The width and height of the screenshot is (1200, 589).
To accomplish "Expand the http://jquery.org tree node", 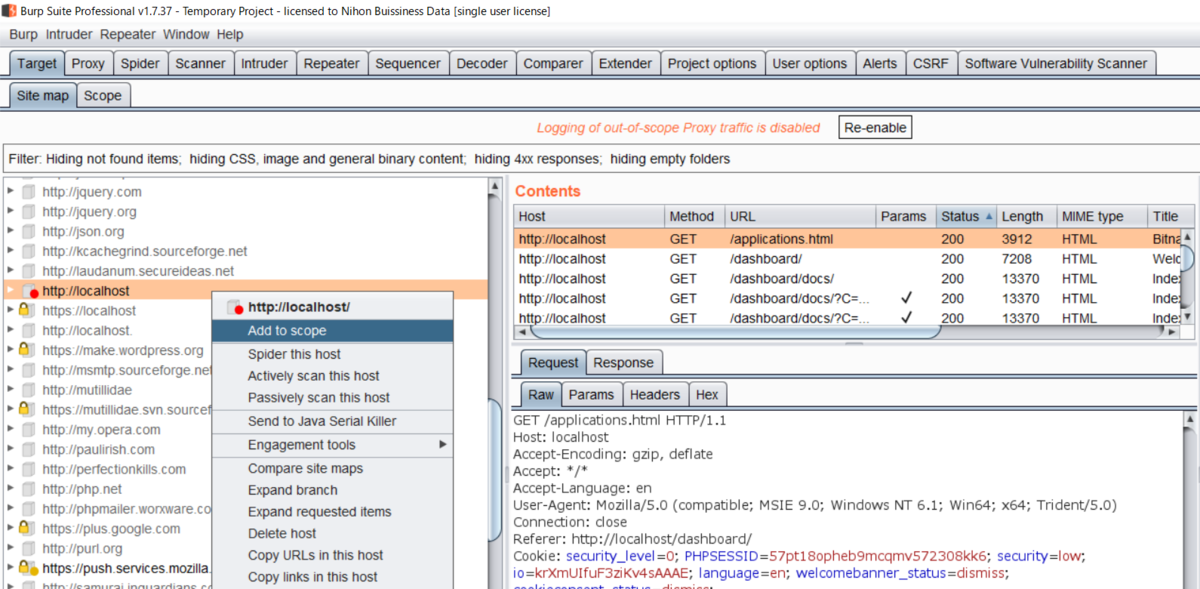I will point(10,211).
